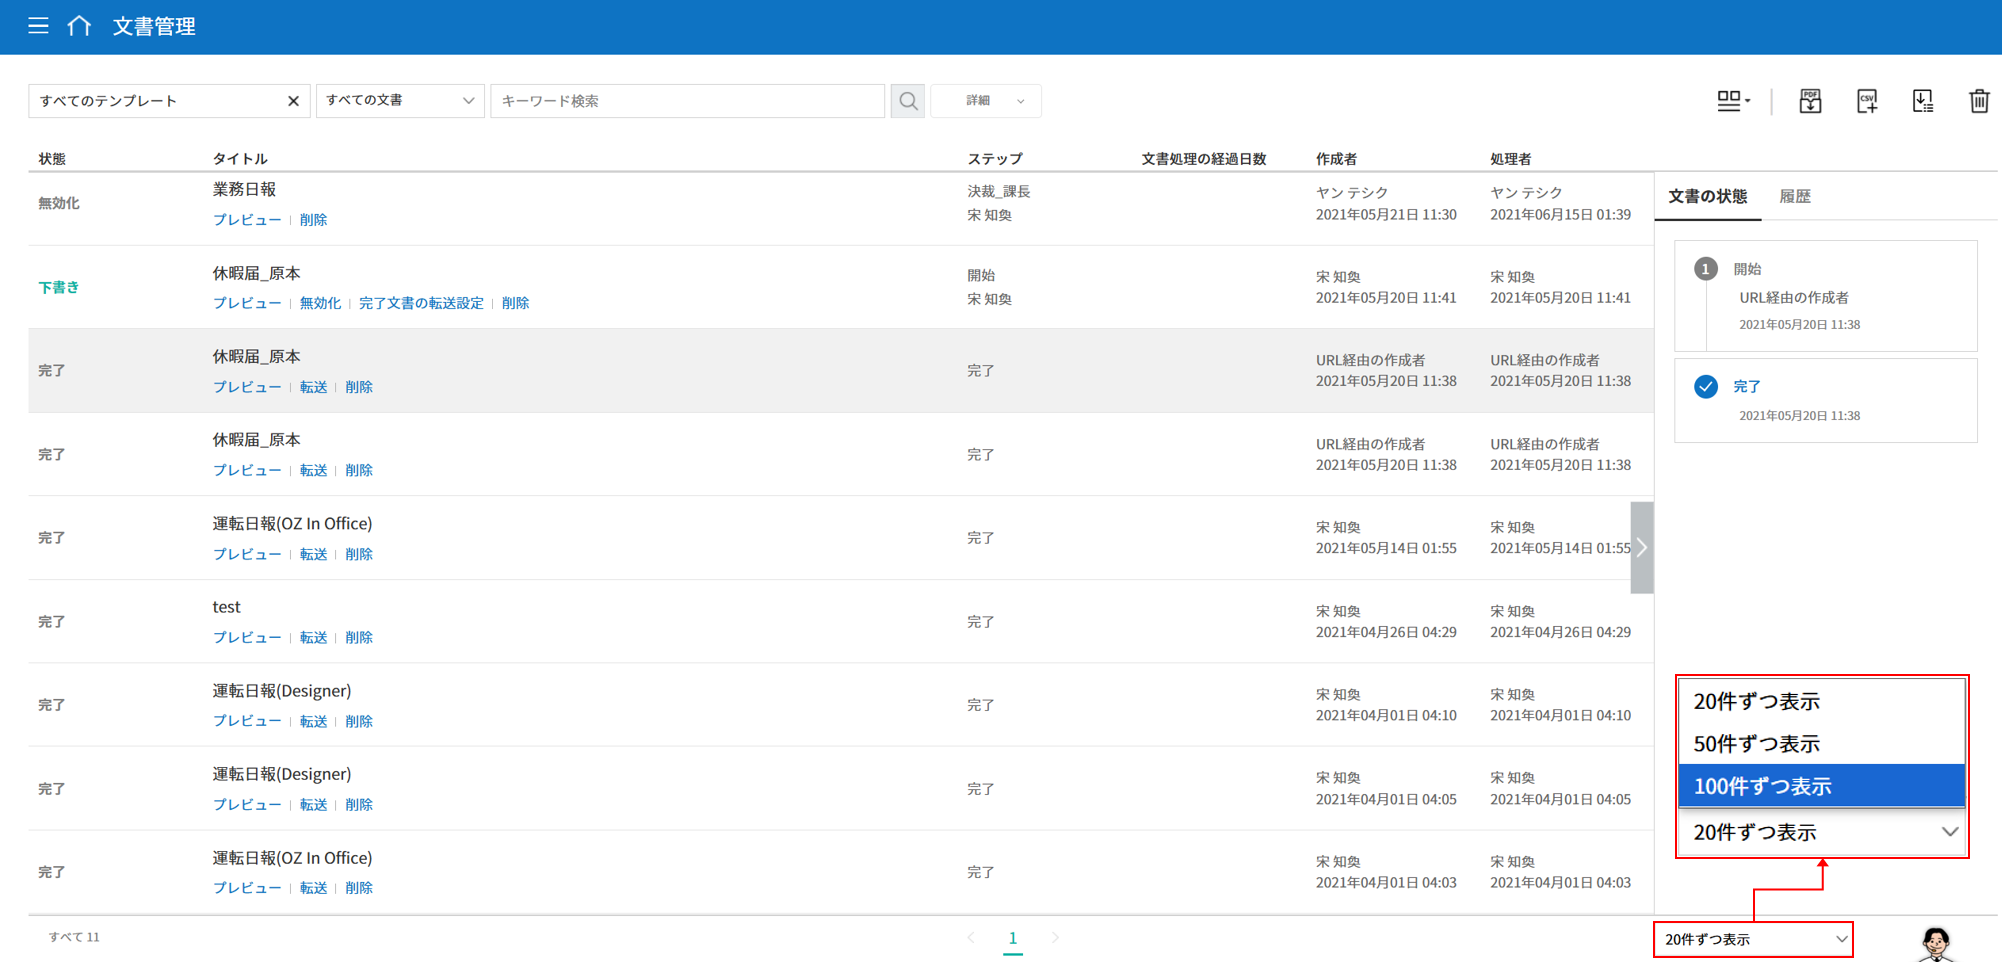Image resolution: width=2002 pixels, height=962 pixels.
Task: Click 完了文書の転送設定 link
Action: tap(421, 303)
